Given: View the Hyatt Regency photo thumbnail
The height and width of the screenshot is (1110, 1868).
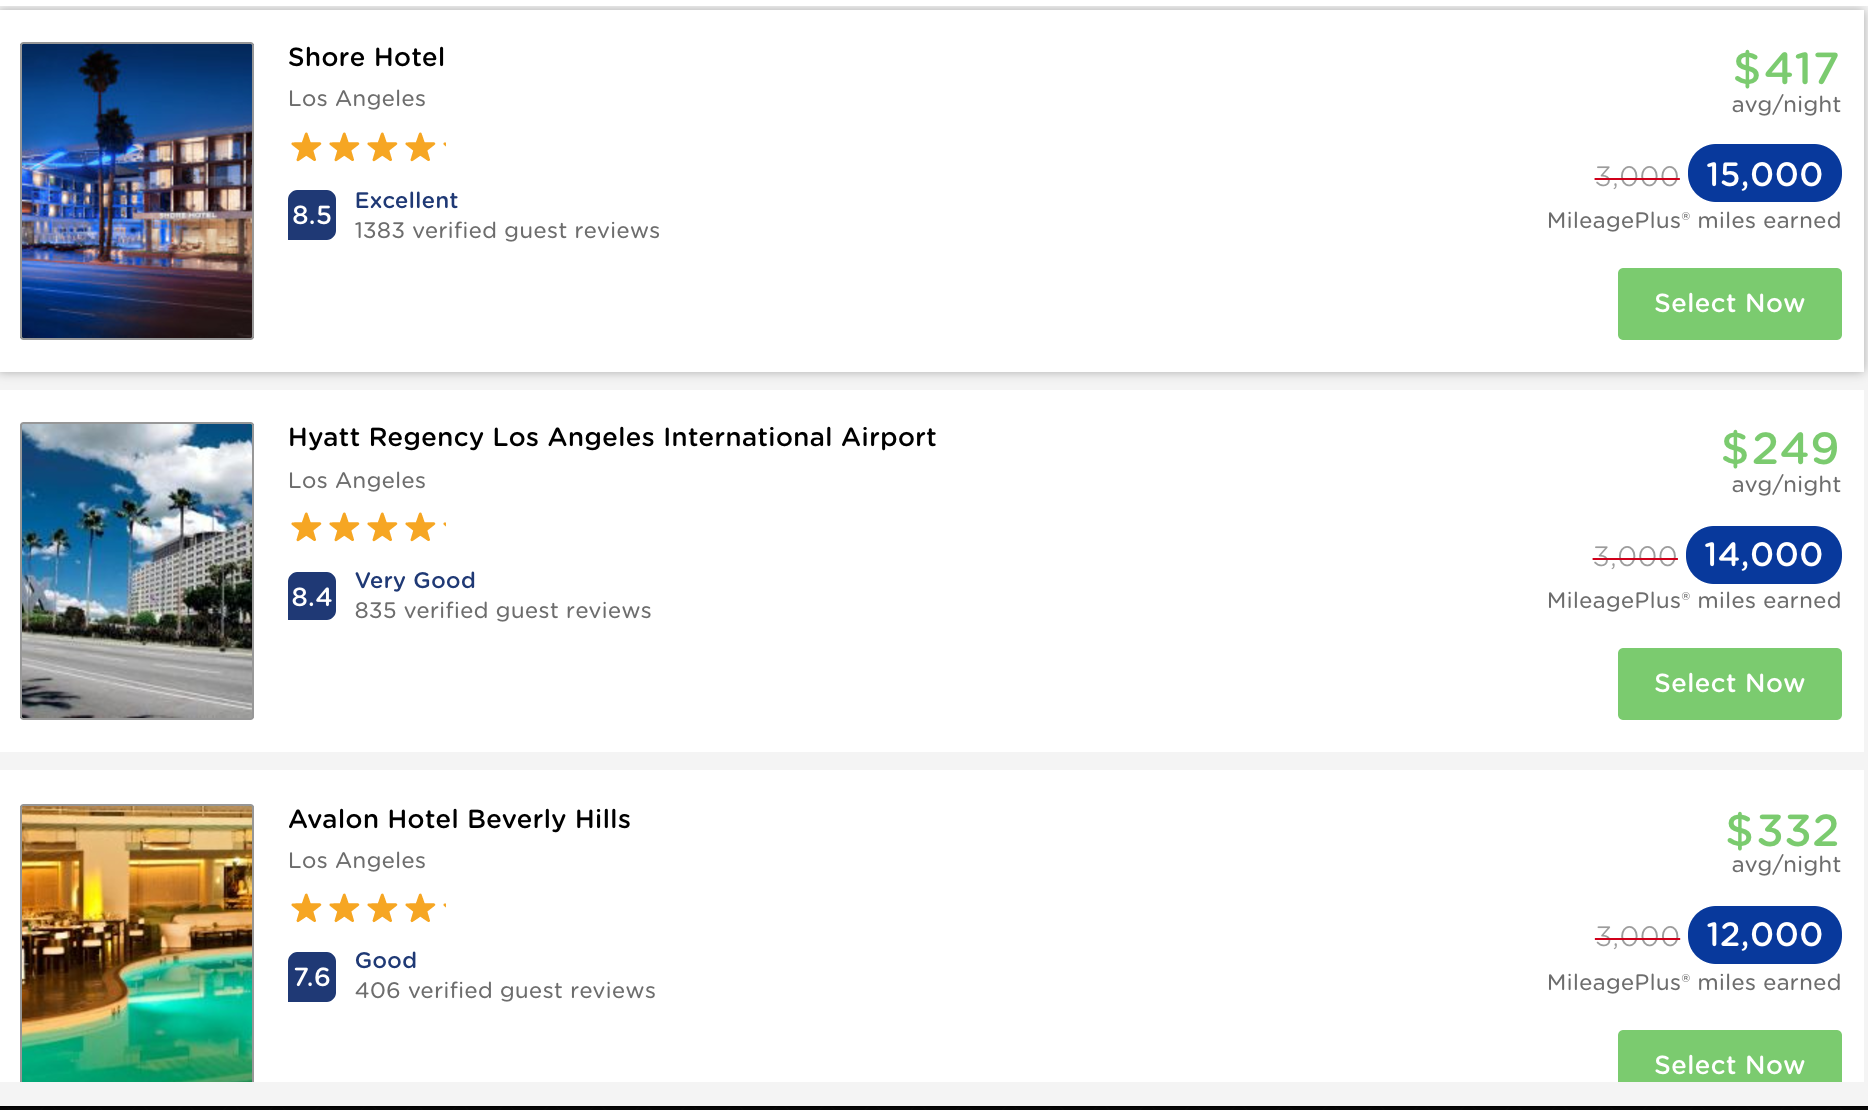Looking at the screenshot, I should click(137, 571).
